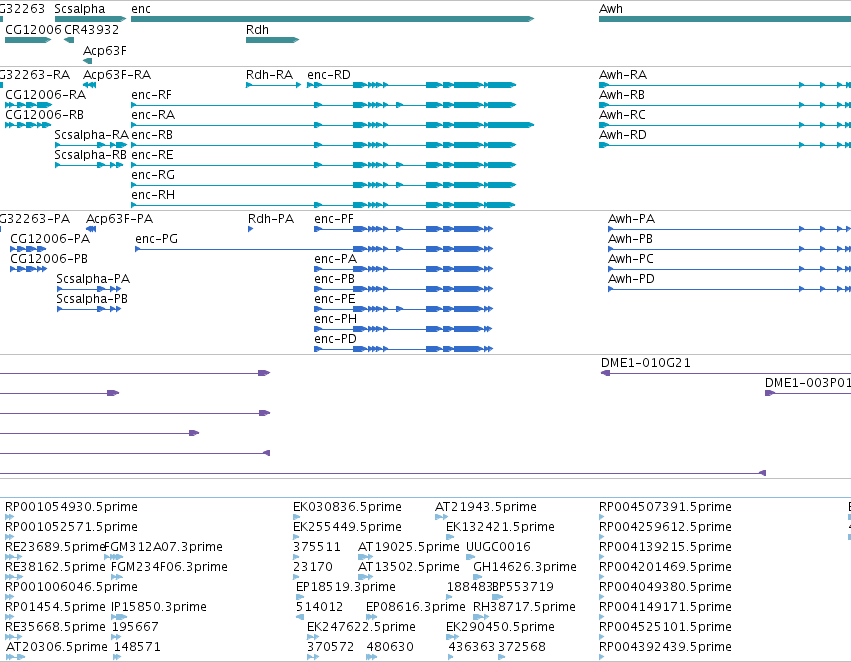Viewport: 851px width, 662px height.
Task: Click the enc-PH protein label
Action: pyautogui.click(x=335, y=320)
